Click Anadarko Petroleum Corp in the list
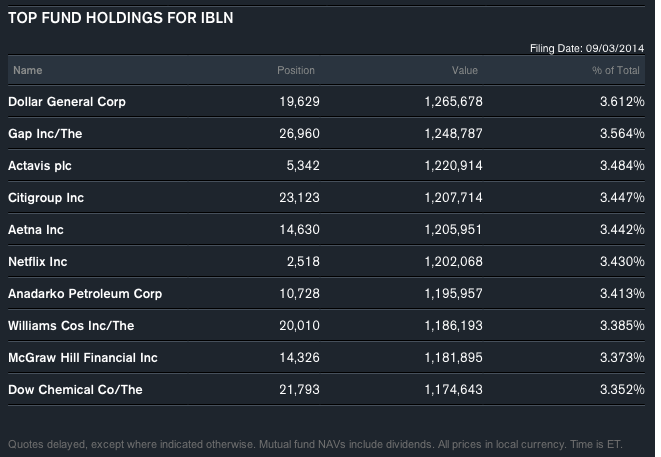Viewport: 661px width, 457px height. pos(84,294)
